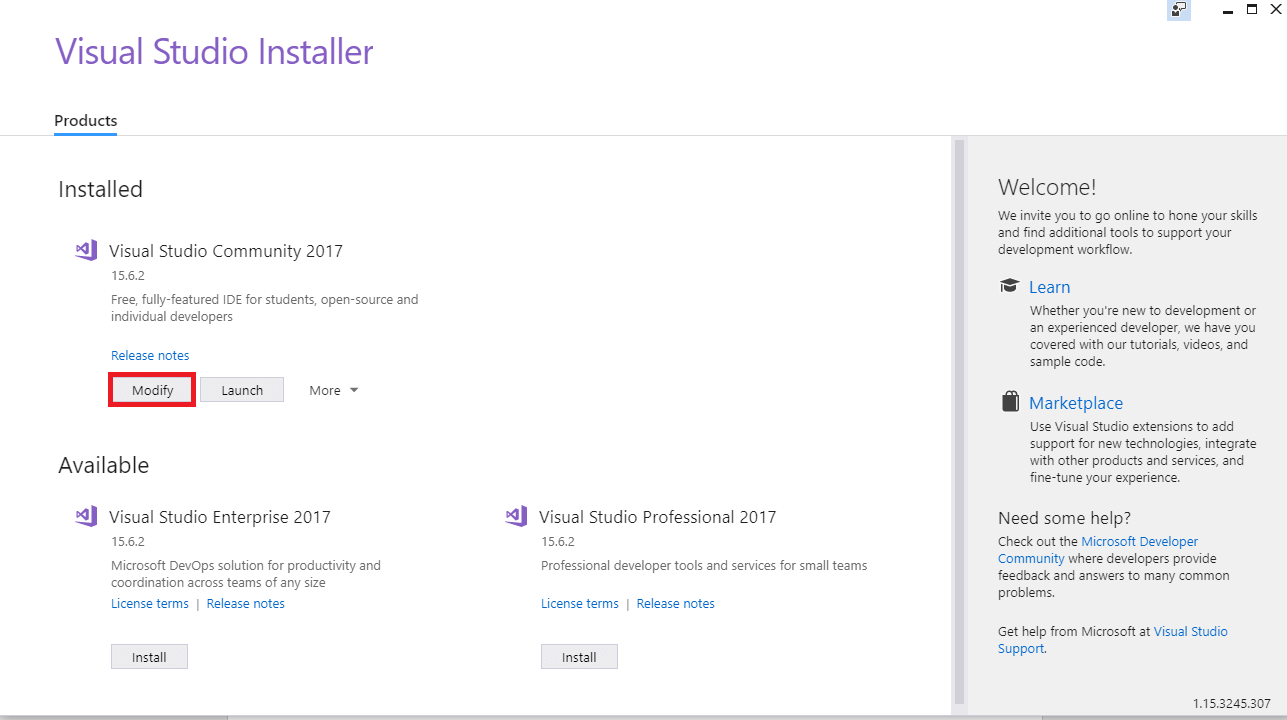Click Modify for Visual Studio Community 2017
The image size is (1287, 720).
[x=152, y=390]
